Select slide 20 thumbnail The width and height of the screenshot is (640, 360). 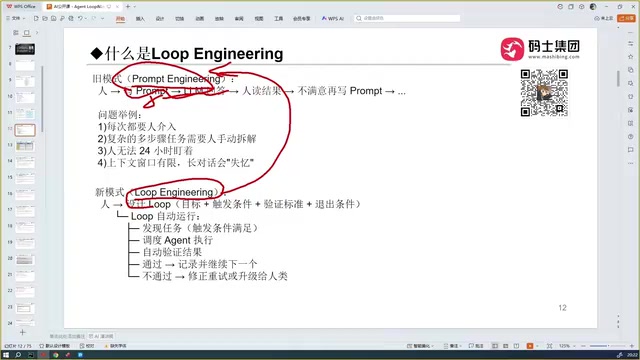25,260
